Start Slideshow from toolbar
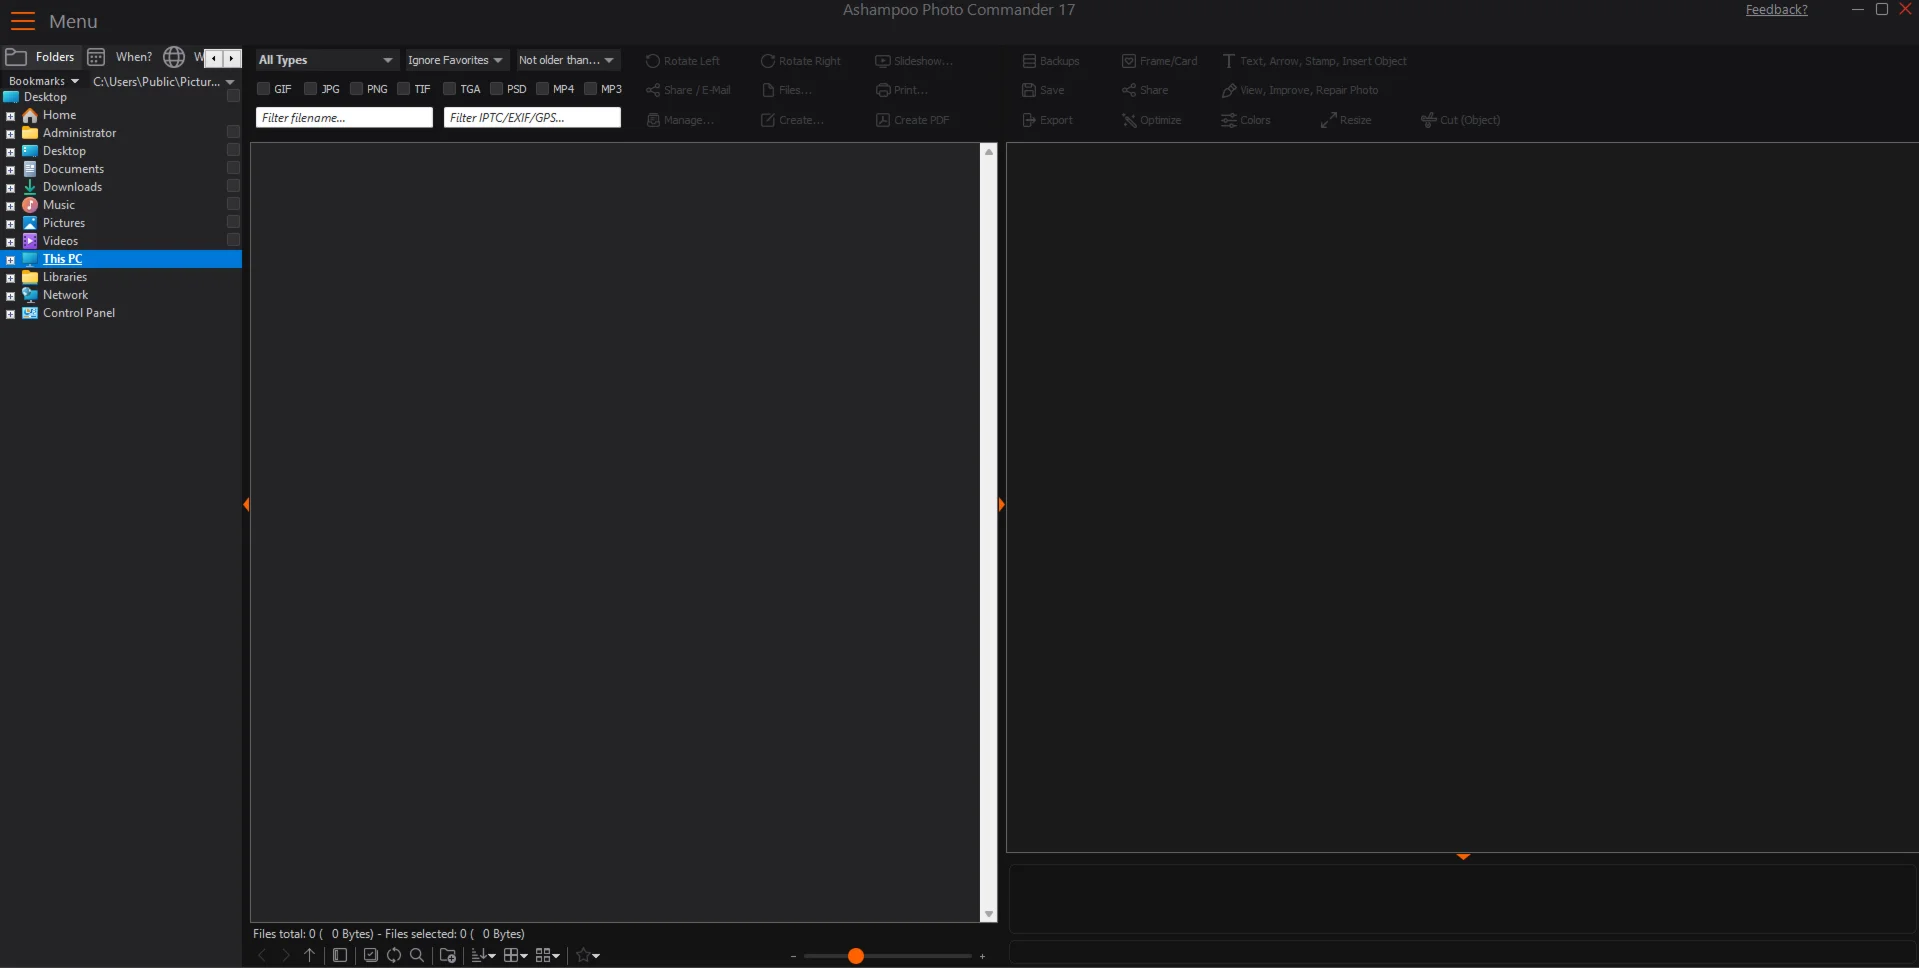 point(914,61)
